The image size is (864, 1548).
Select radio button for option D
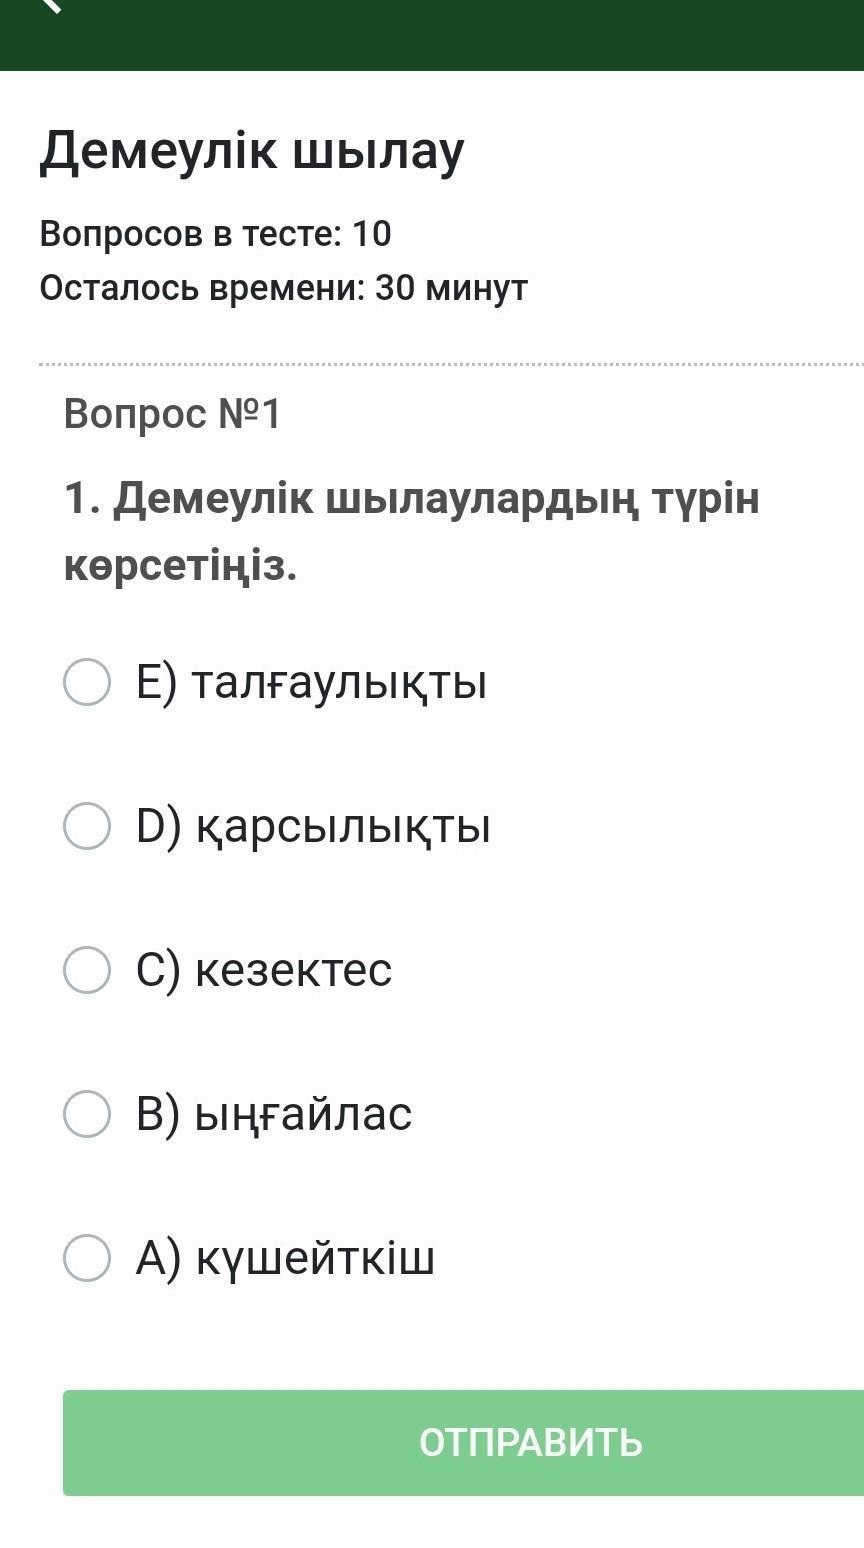pos(87,826)
